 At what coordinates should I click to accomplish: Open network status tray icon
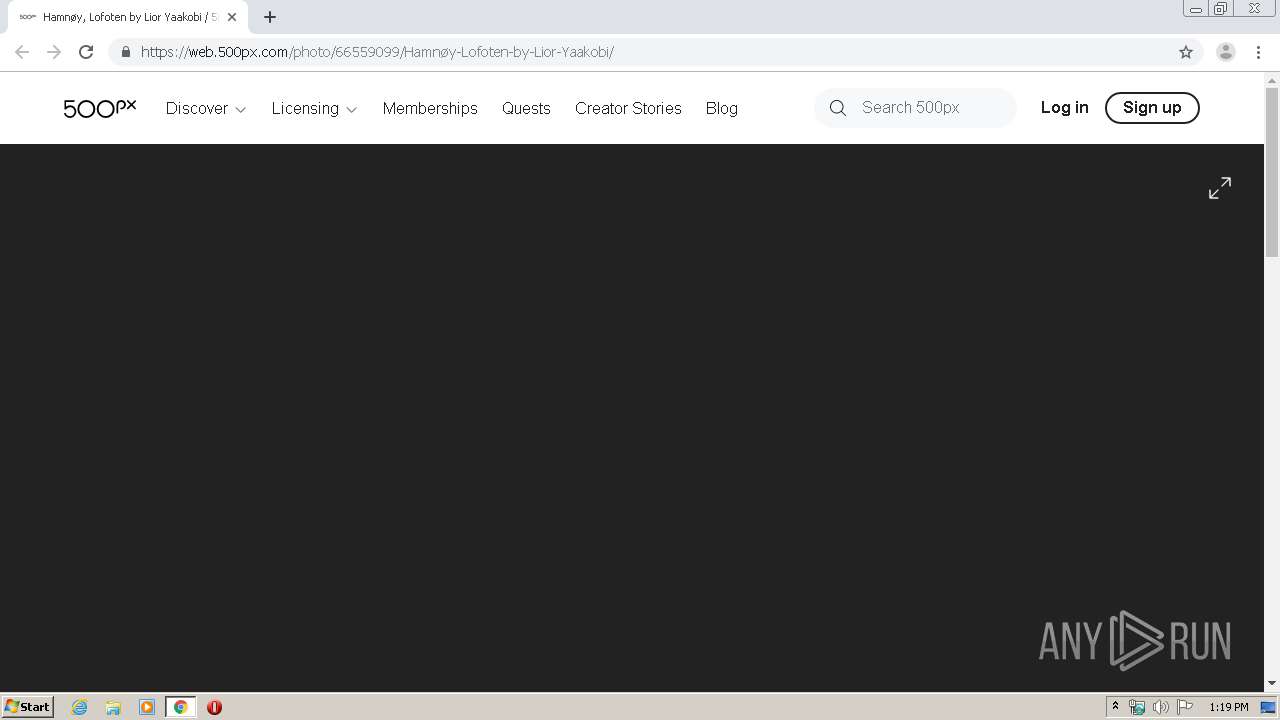(x=1137, y=707)
